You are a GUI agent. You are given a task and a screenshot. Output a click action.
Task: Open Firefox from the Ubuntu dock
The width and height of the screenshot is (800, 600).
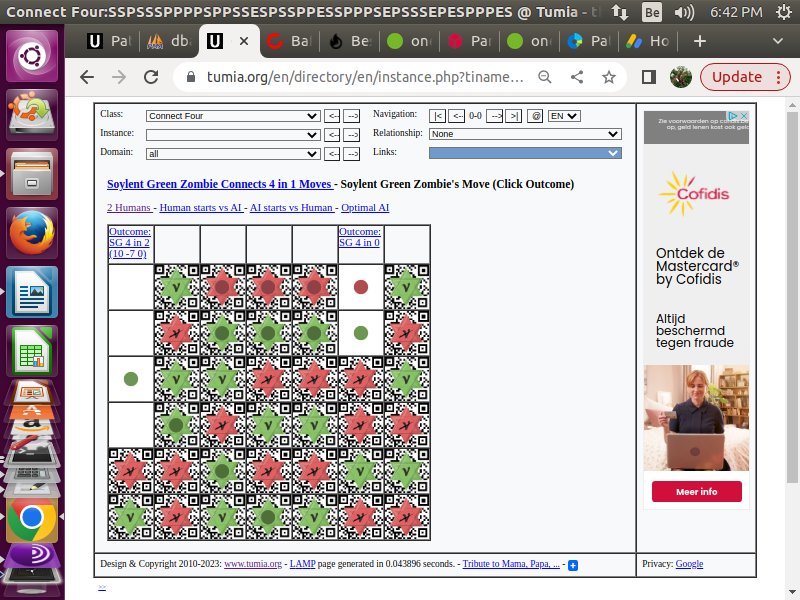[32, 235]
